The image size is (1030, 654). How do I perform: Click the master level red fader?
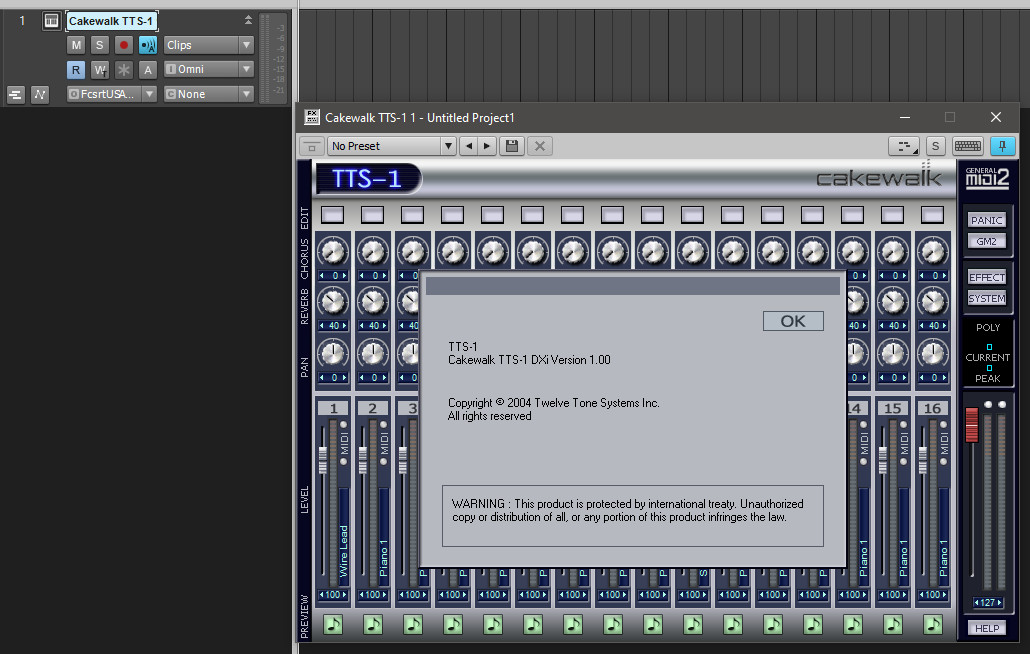(x=972, y=424)
